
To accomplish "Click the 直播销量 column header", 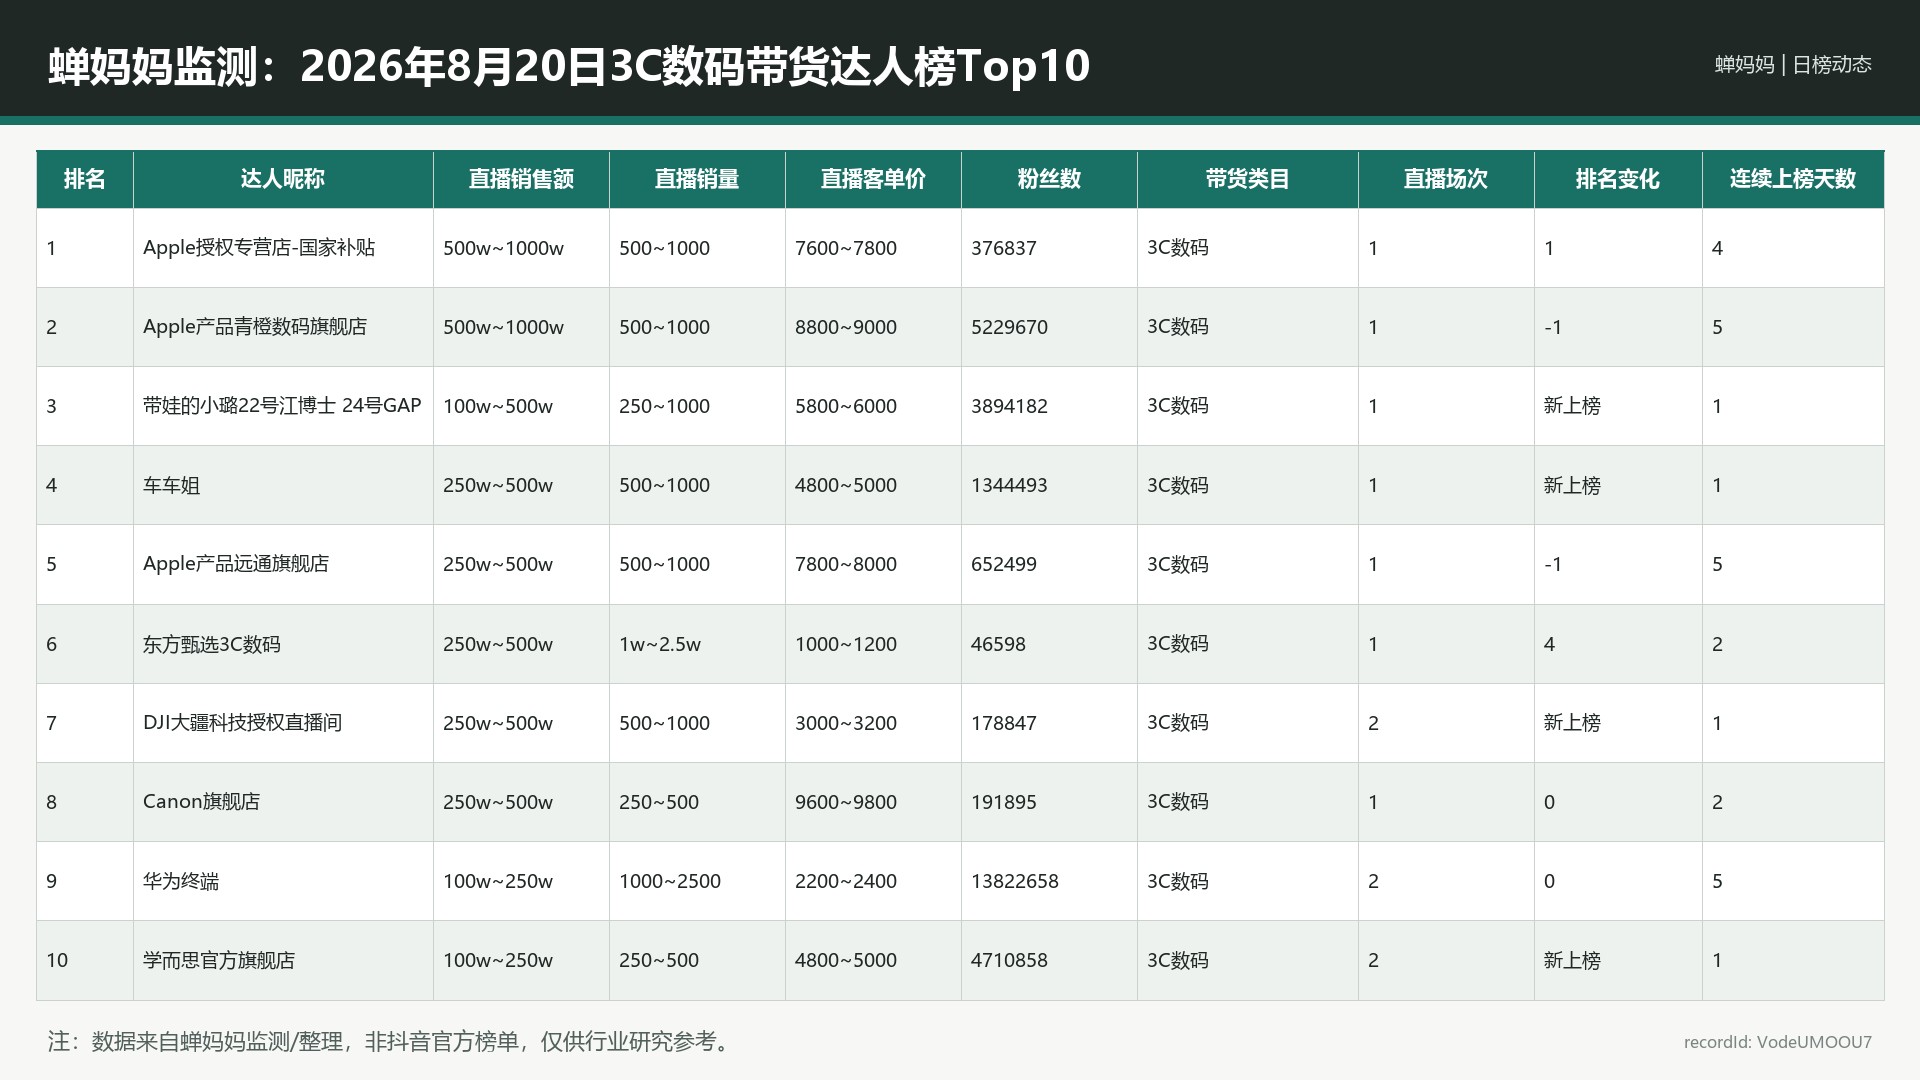I will click(697, 179).
